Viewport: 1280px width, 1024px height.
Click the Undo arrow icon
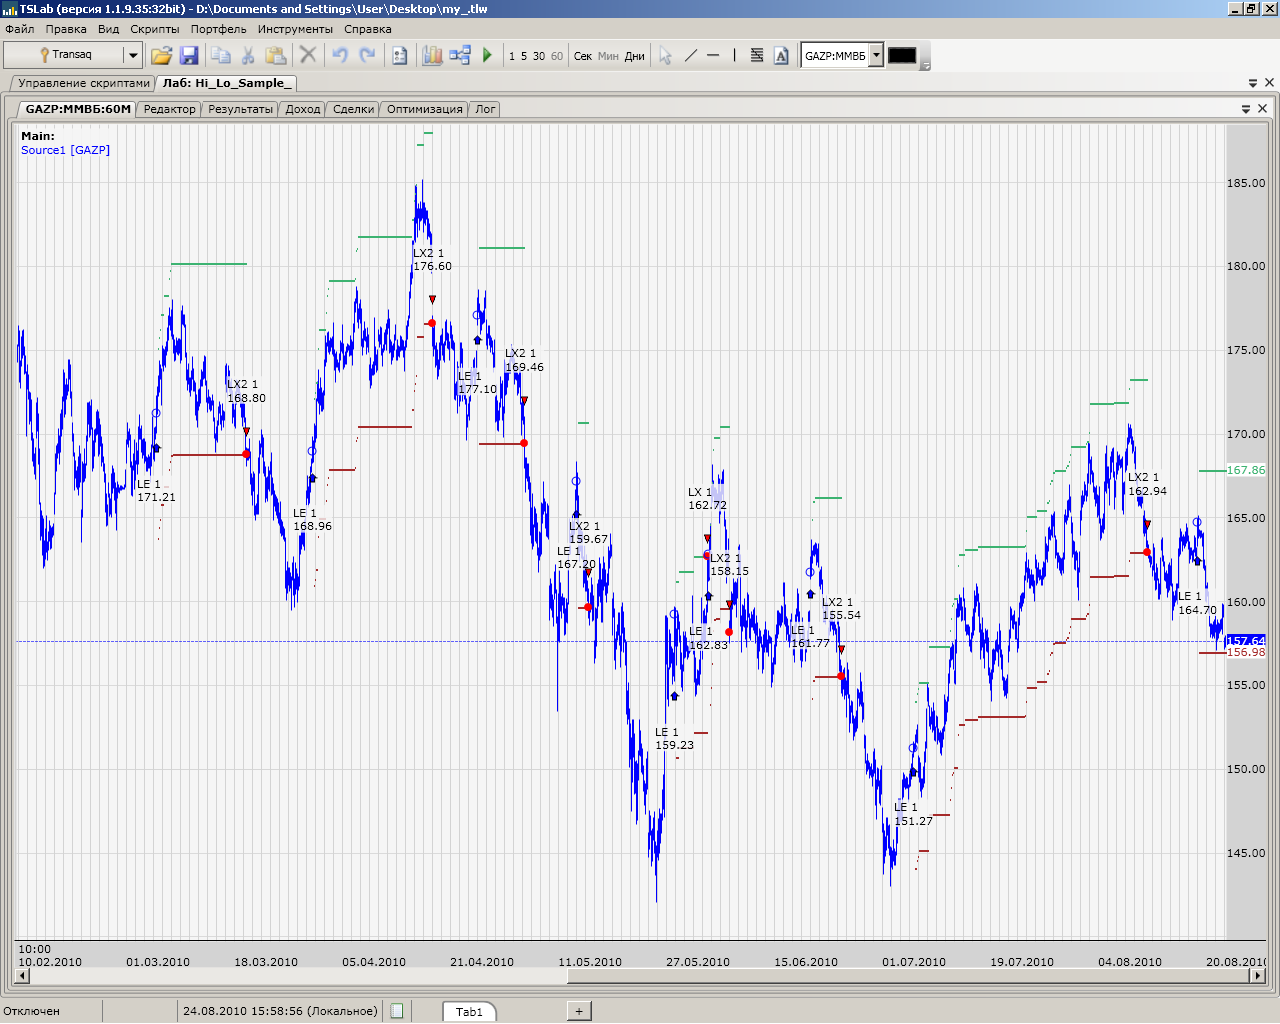click(340, 55)
